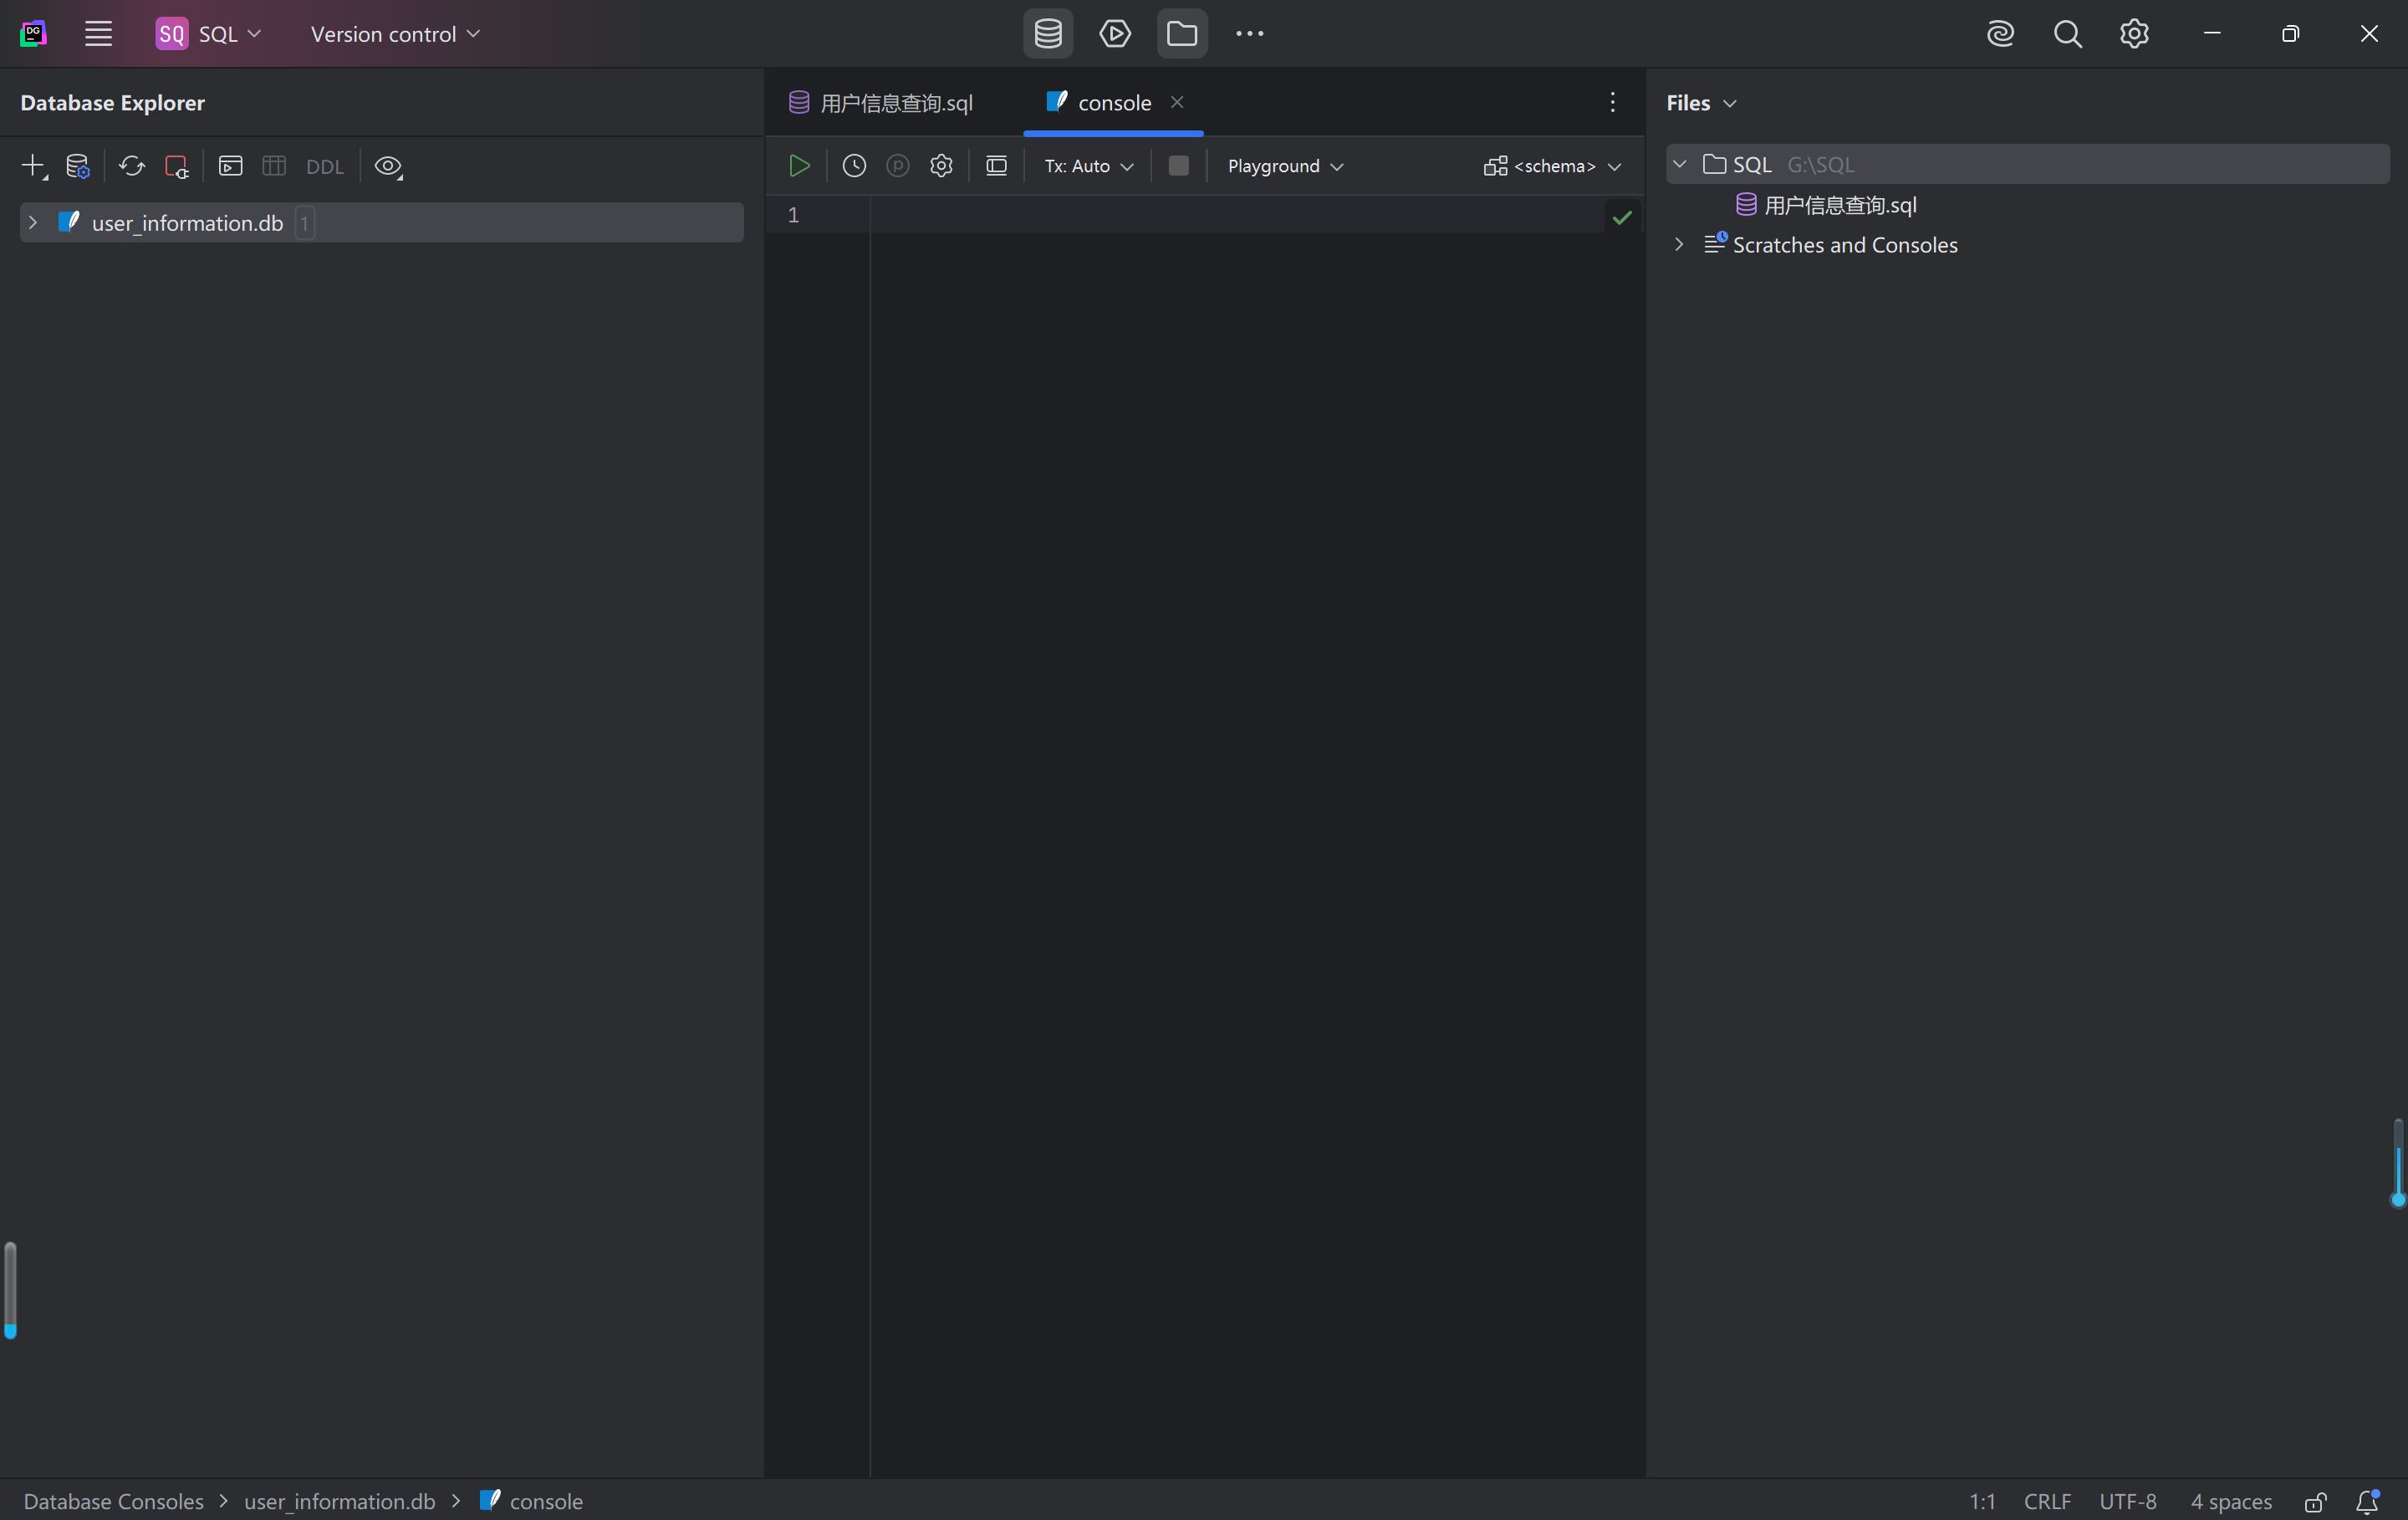The width and height of the screenshot is (2408, 1520).
Task: Open the console settings gear icon
Action: pos(941,166)
